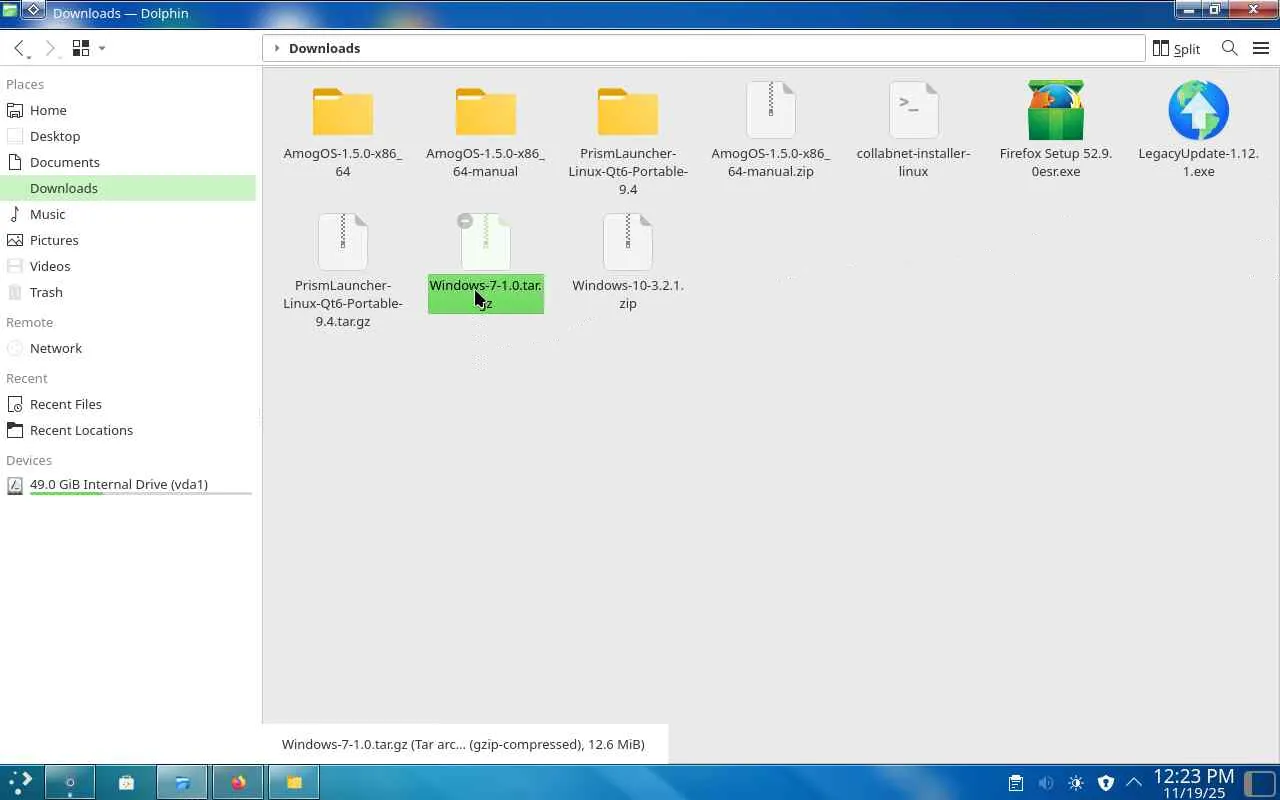Screen dimensions: 1280x800
Task: Open the Search tool
Action: pyautogui.click(x=1230, y=48)
